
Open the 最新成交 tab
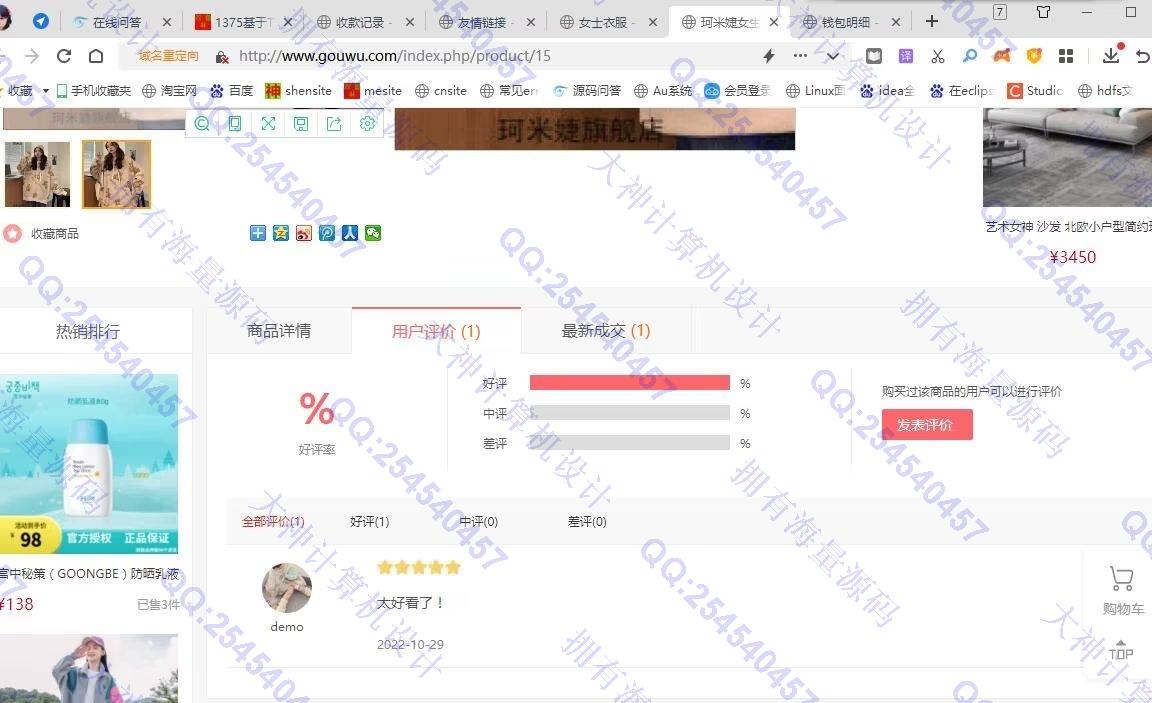pyautogui.click(x=605, y=331)
